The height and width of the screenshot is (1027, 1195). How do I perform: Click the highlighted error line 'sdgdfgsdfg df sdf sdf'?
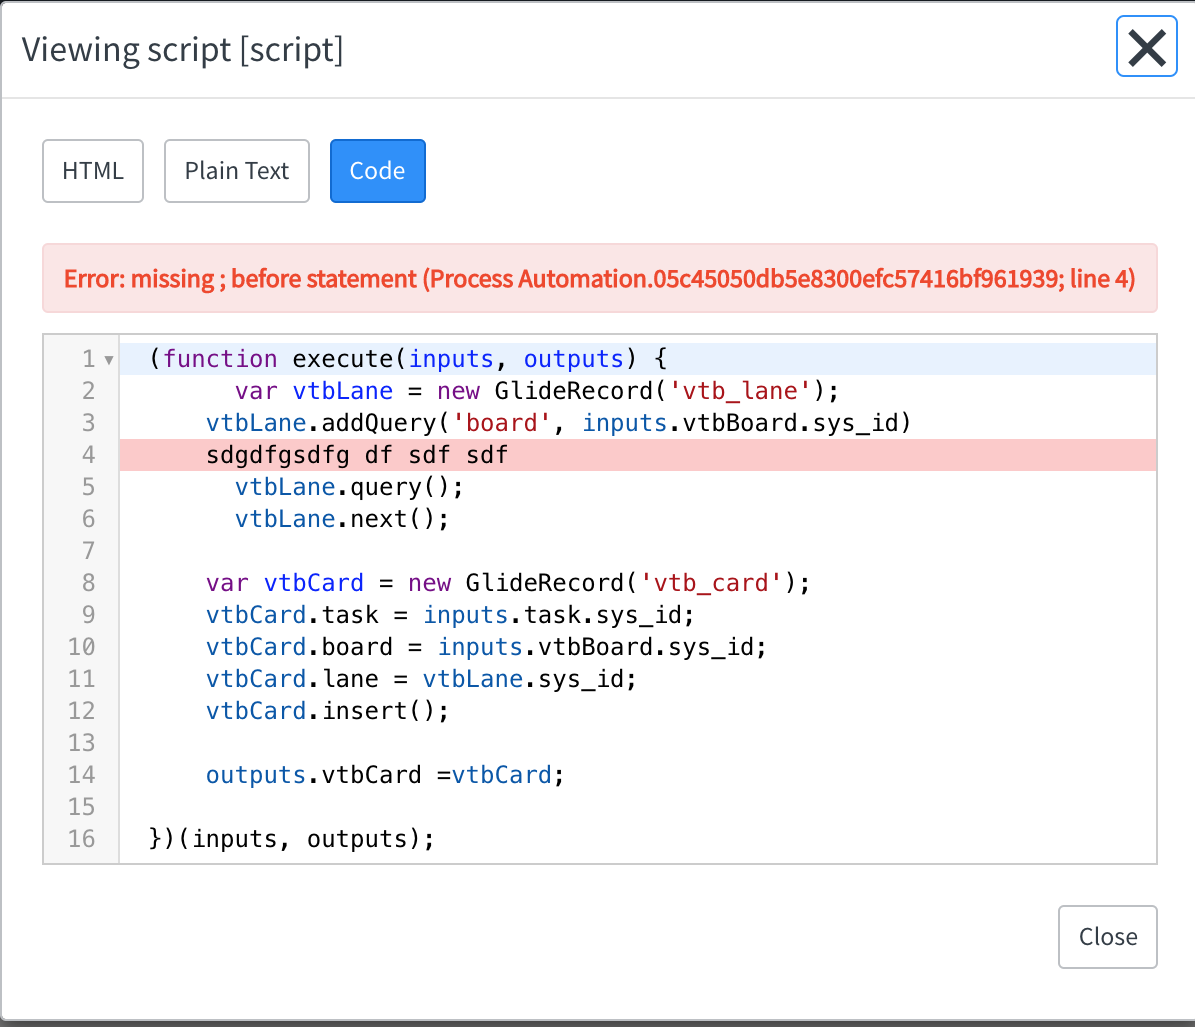pos(638,455)
